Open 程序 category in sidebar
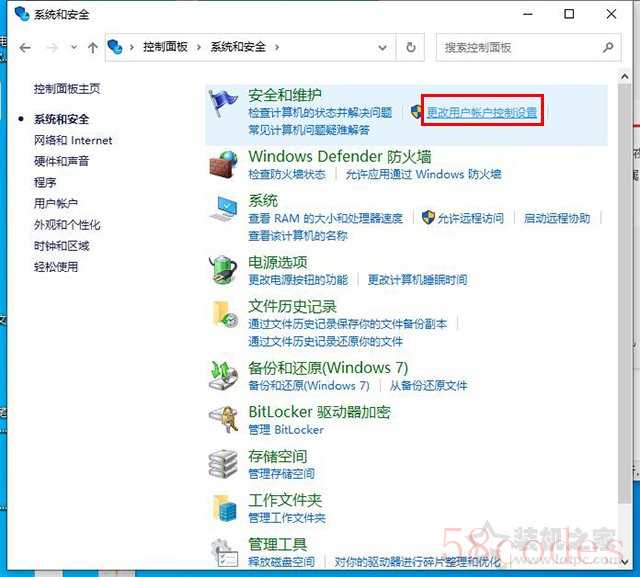This screenshot has width=640, height=577. pyautogui.click(x=45, y=182)
